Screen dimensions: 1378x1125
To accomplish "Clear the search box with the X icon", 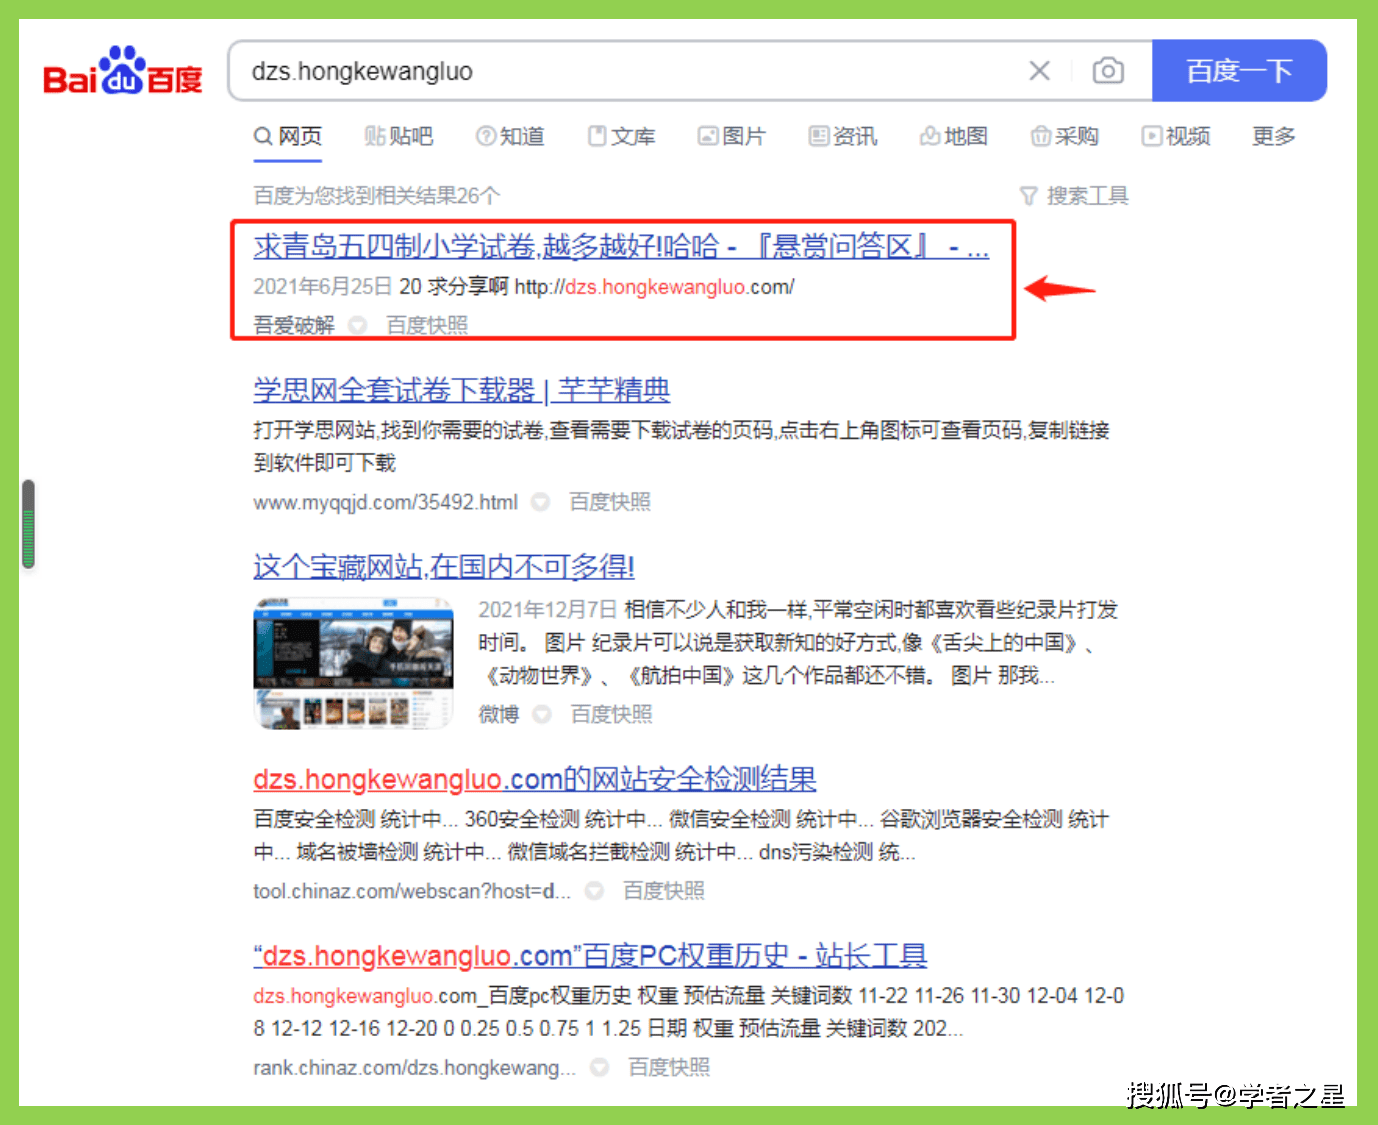I will [x=1040, y=71].
